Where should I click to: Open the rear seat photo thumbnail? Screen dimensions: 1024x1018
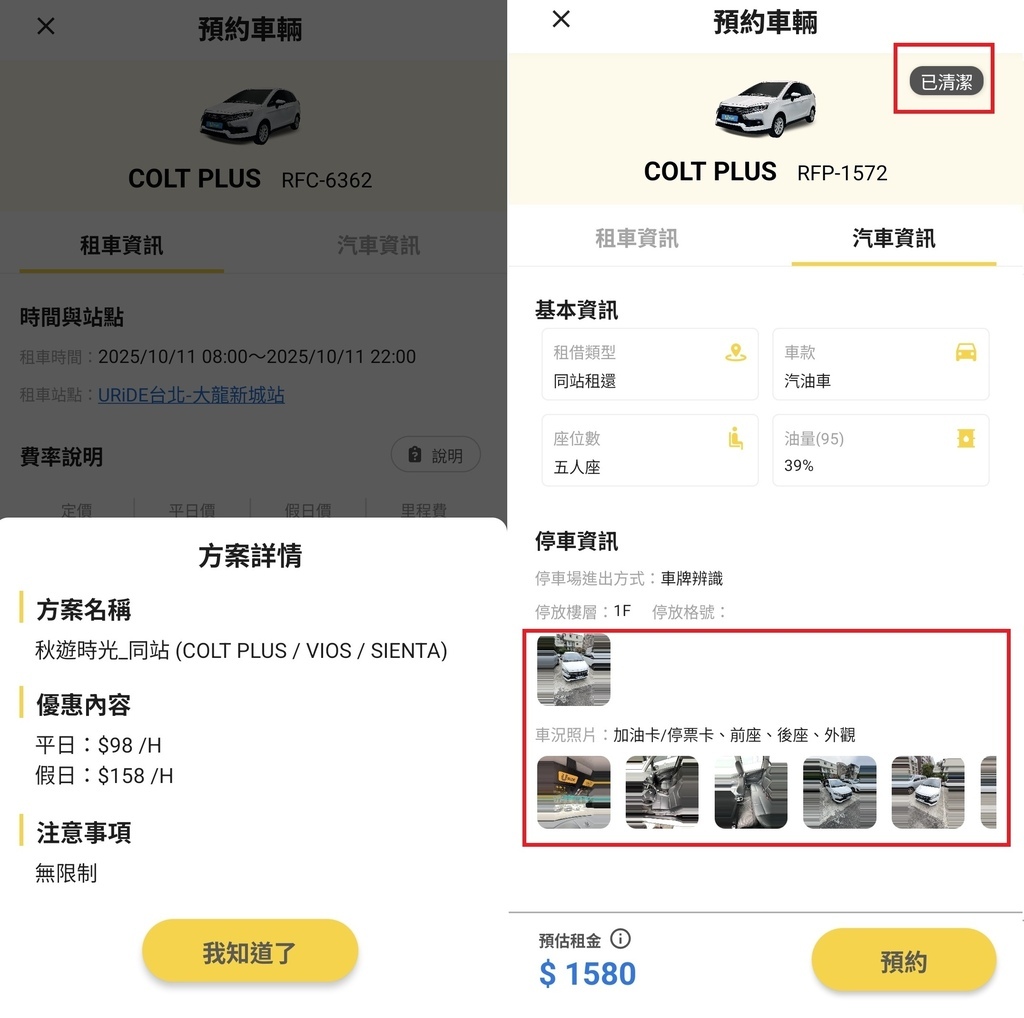751,792
